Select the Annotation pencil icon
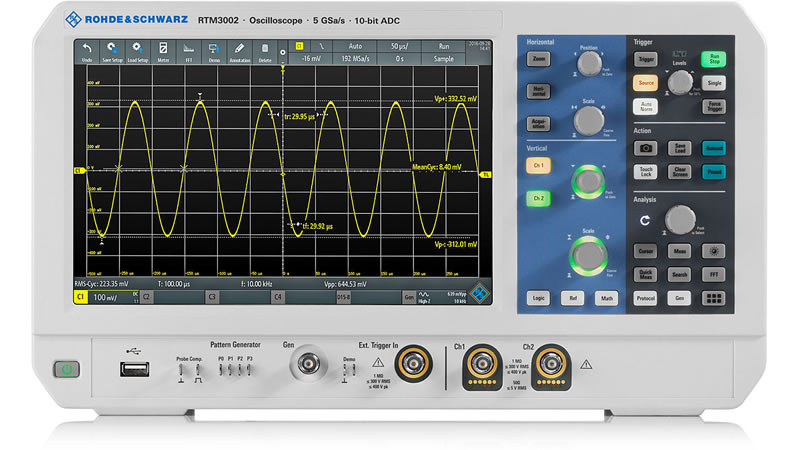The height and width of the screenshot is (450, 800). 239,51
